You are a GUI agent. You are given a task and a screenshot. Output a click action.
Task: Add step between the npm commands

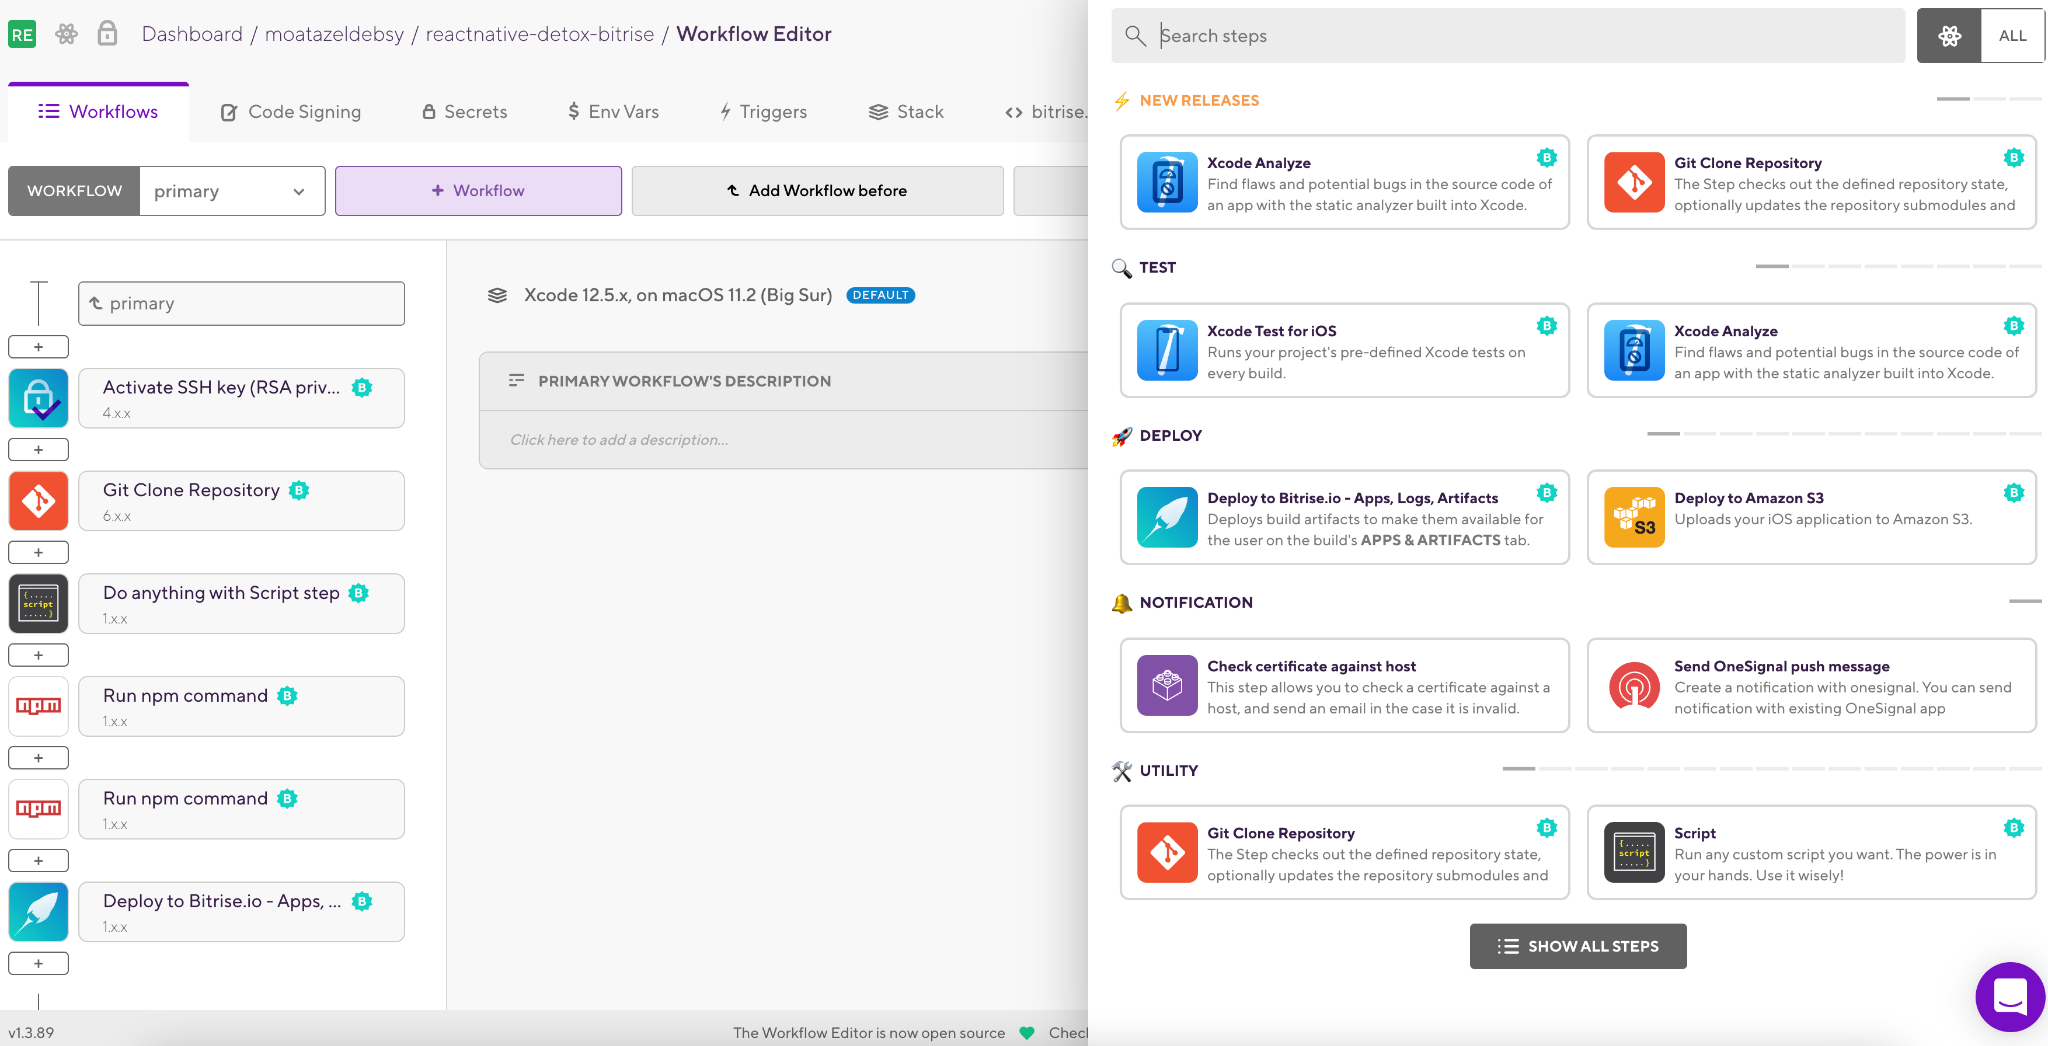pos(39,758)
